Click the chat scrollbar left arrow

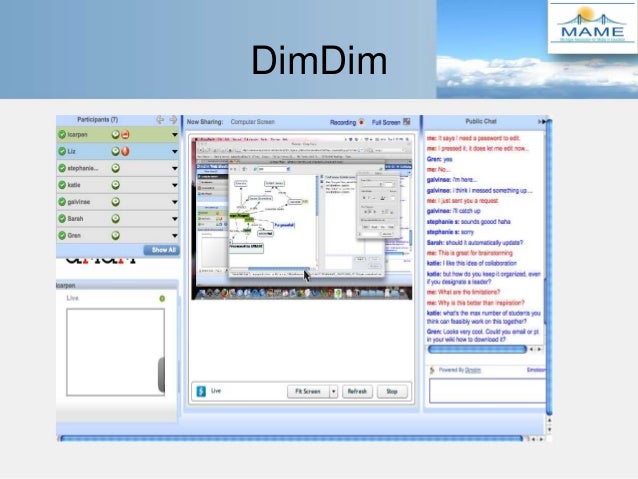tap(531, 349)
